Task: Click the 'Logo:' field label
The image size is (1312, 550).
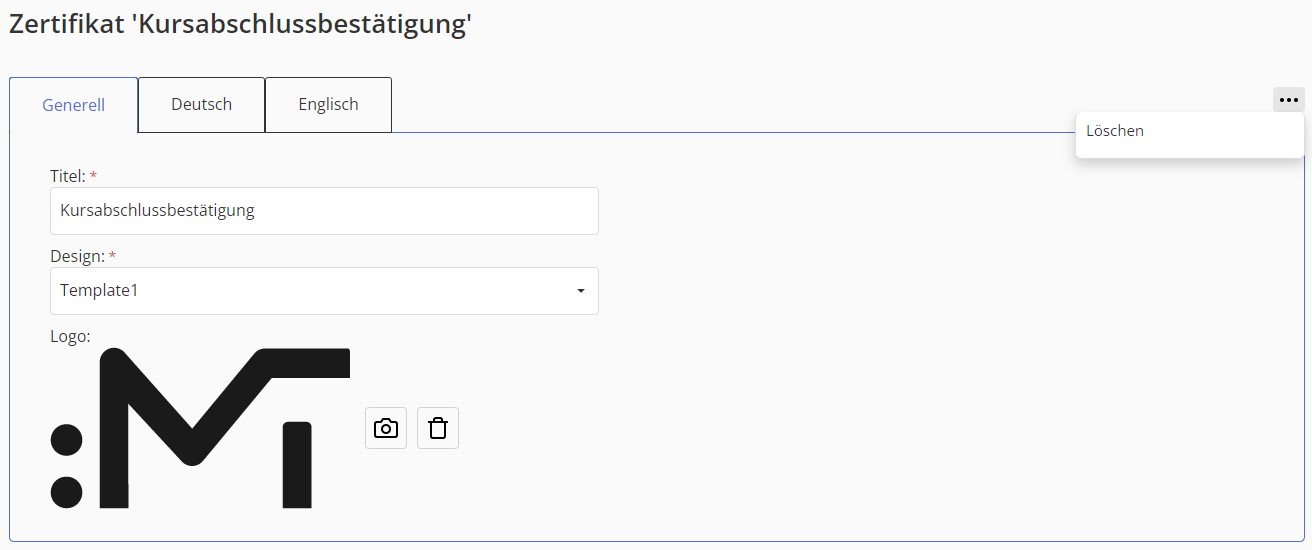Action: coord(70,336)
